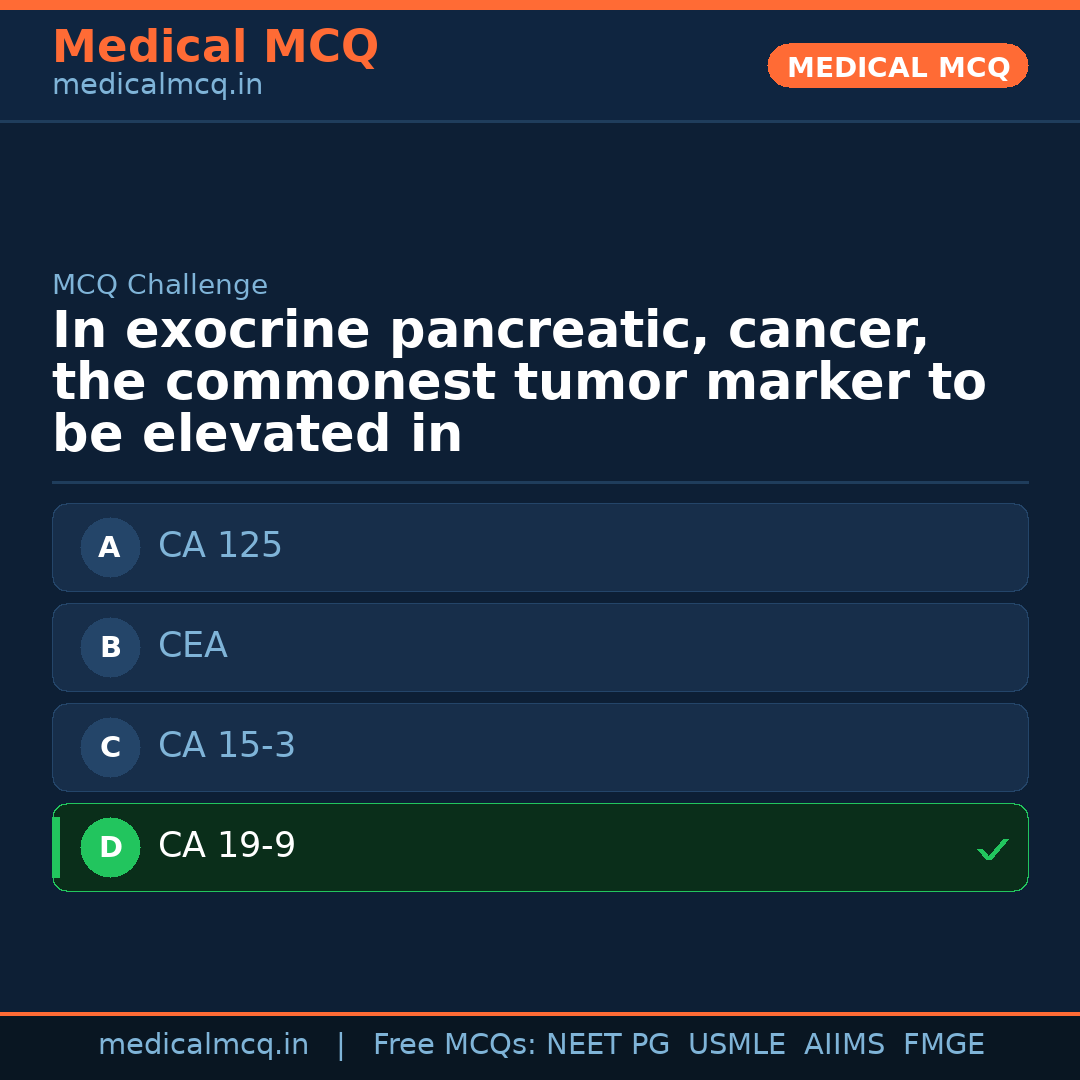Select the CA 125 answer option
1080x1080 pixels.
click(540, 547)
